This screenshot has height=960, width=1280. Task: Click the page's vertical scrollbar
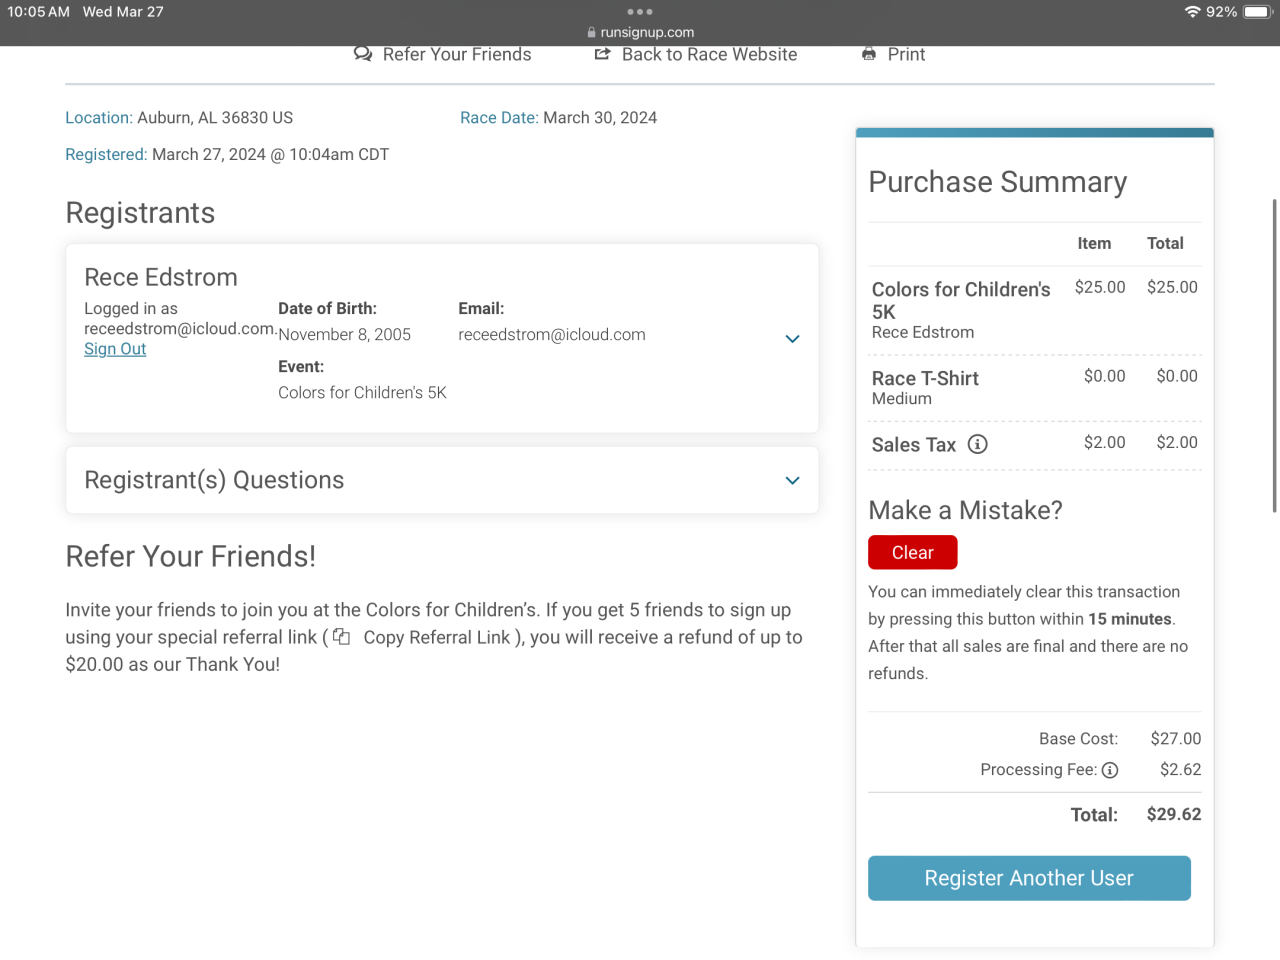1274,355
